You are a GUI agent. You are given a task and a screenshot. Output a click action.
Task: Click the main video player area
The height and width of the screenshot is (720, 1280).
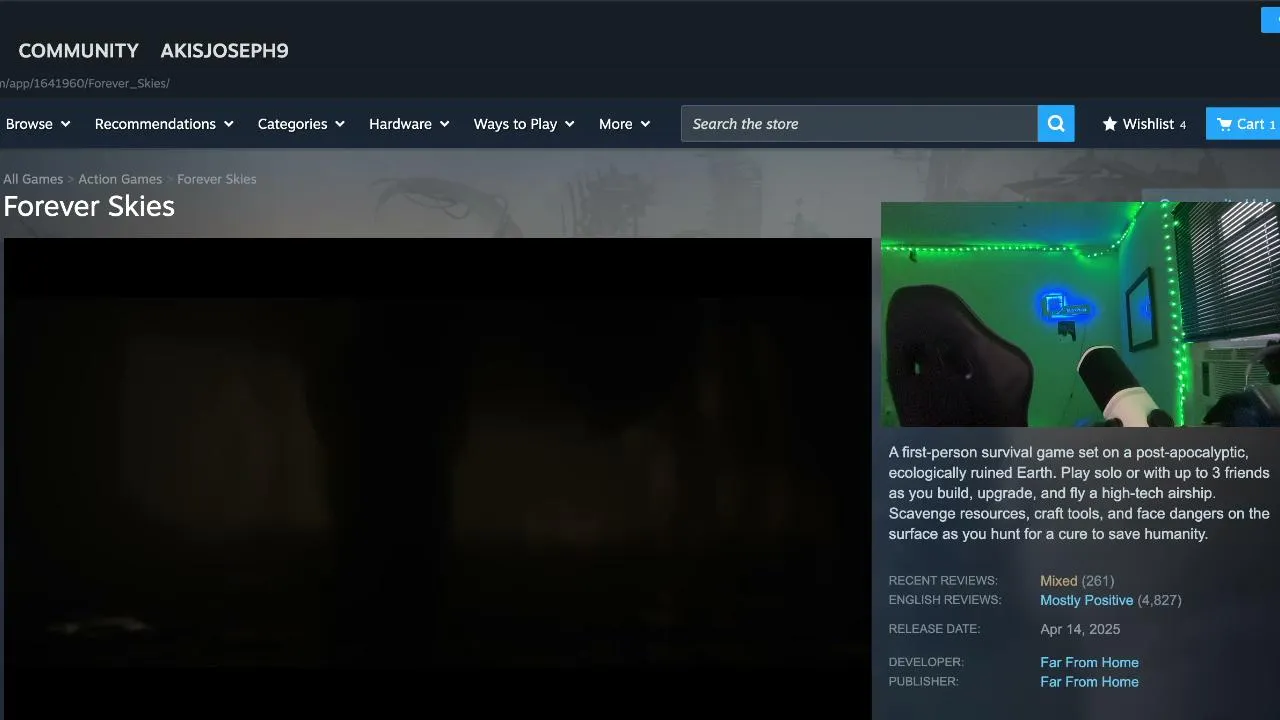pyautogui.click(x=438, y=478)
